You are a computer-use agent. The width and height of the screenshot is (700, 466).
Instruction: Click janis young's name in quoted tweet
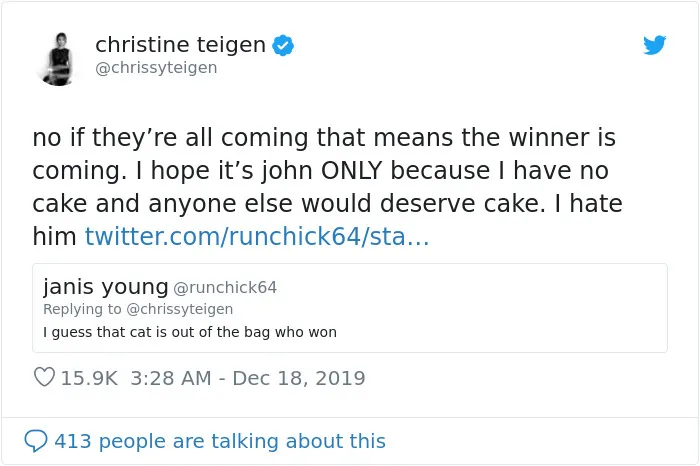click(106, 287)
